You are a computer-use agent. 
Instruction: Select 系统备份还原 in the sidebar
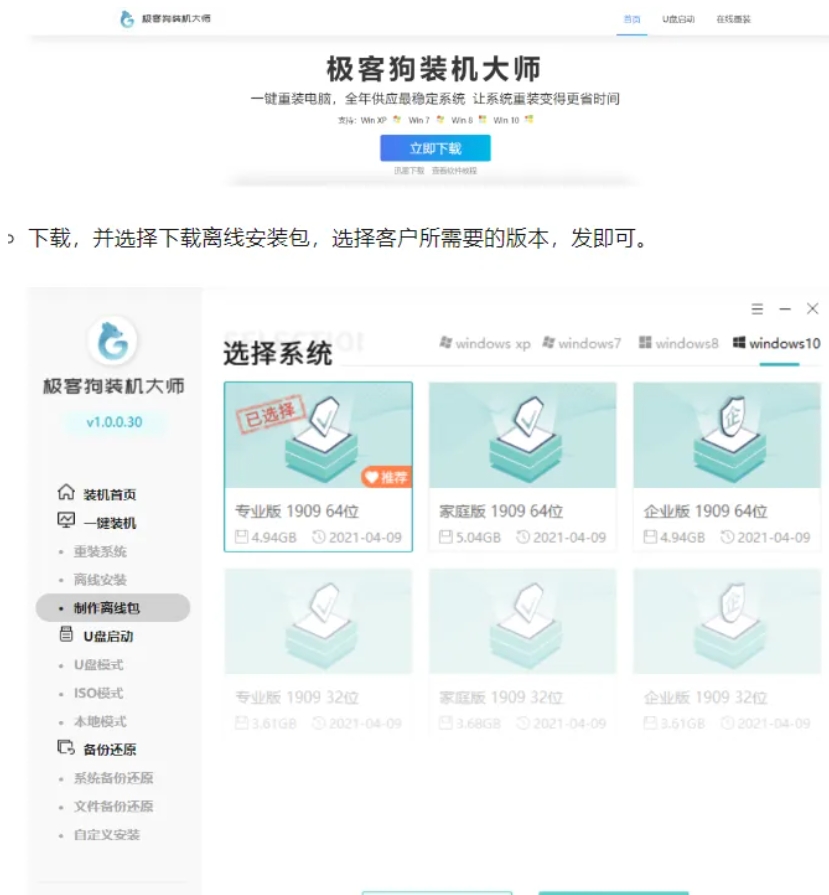(x=113, y=778)
